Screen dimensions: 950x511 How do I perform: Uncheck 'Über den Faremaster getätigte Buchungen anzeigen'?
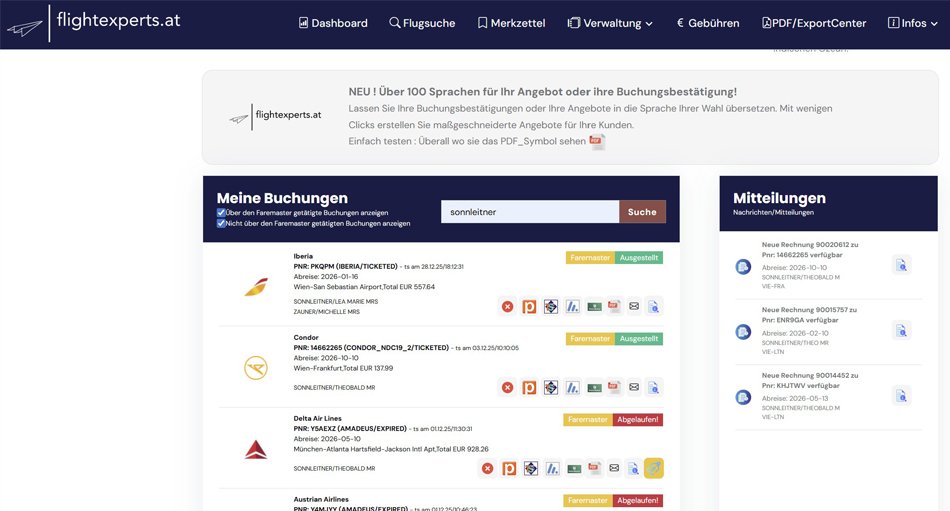(x=221, y=212)
